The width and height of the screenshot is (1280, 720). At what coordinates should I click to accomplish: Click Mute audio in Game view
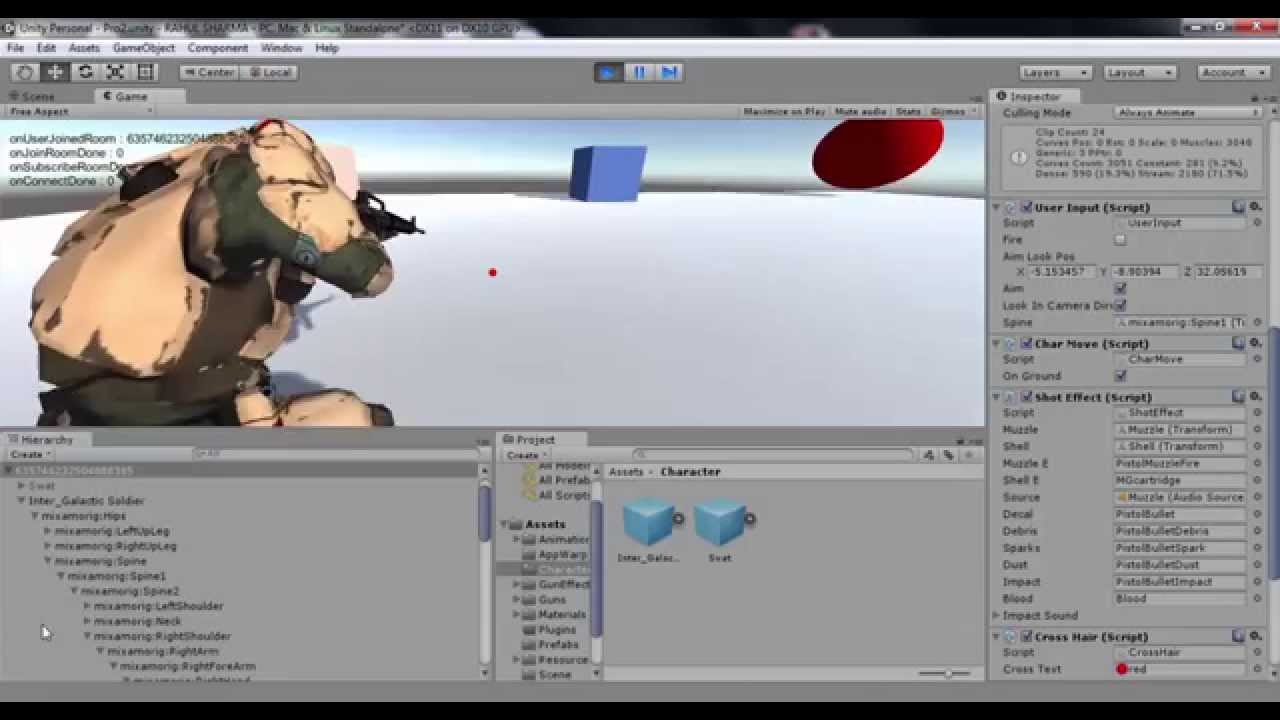coord(860,111)
